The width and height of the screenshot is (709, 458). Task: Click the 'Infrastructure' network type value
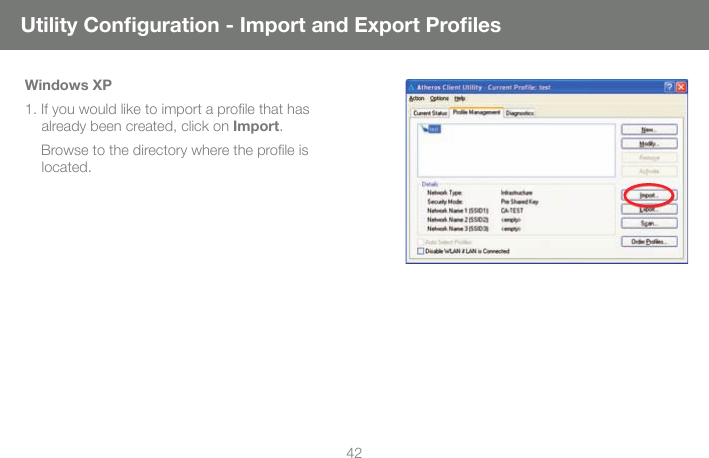coord(516,193)
